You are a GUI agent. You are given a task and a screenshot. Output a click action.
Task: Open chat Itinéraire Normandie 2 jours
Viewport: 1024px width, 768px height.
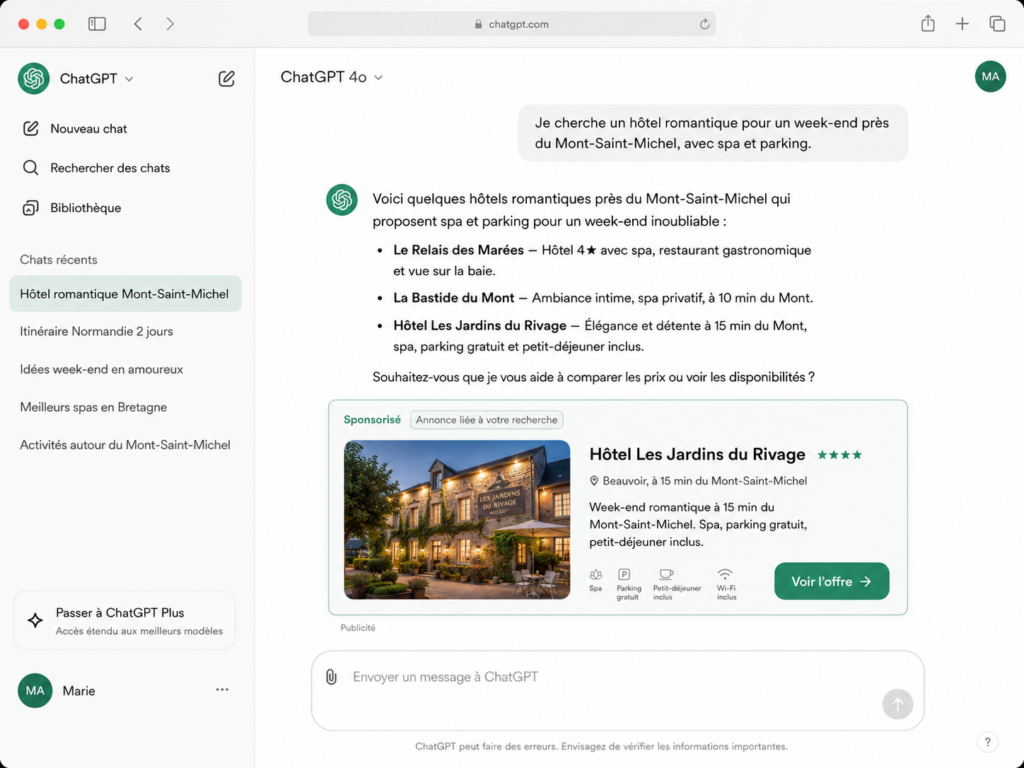[x=96, y=331]
